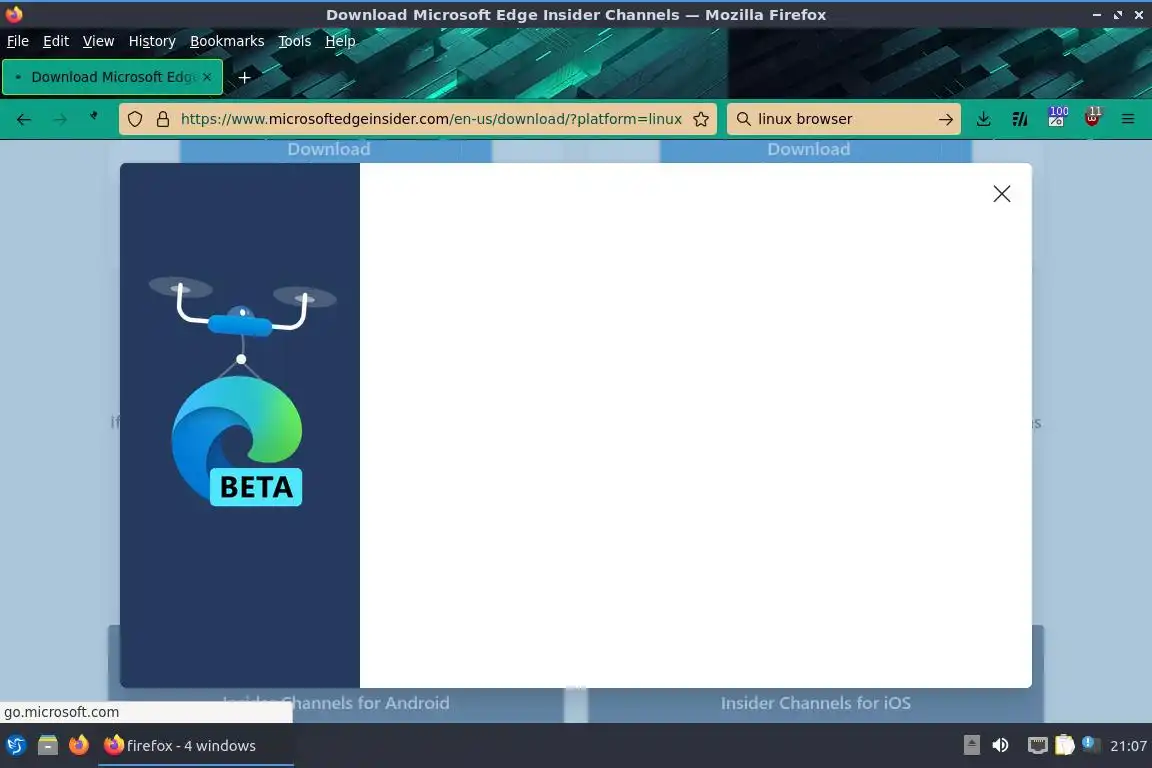Bookmark this page with the star
The width and height of the screenshot is (1152, 768).
coord(701,119)
